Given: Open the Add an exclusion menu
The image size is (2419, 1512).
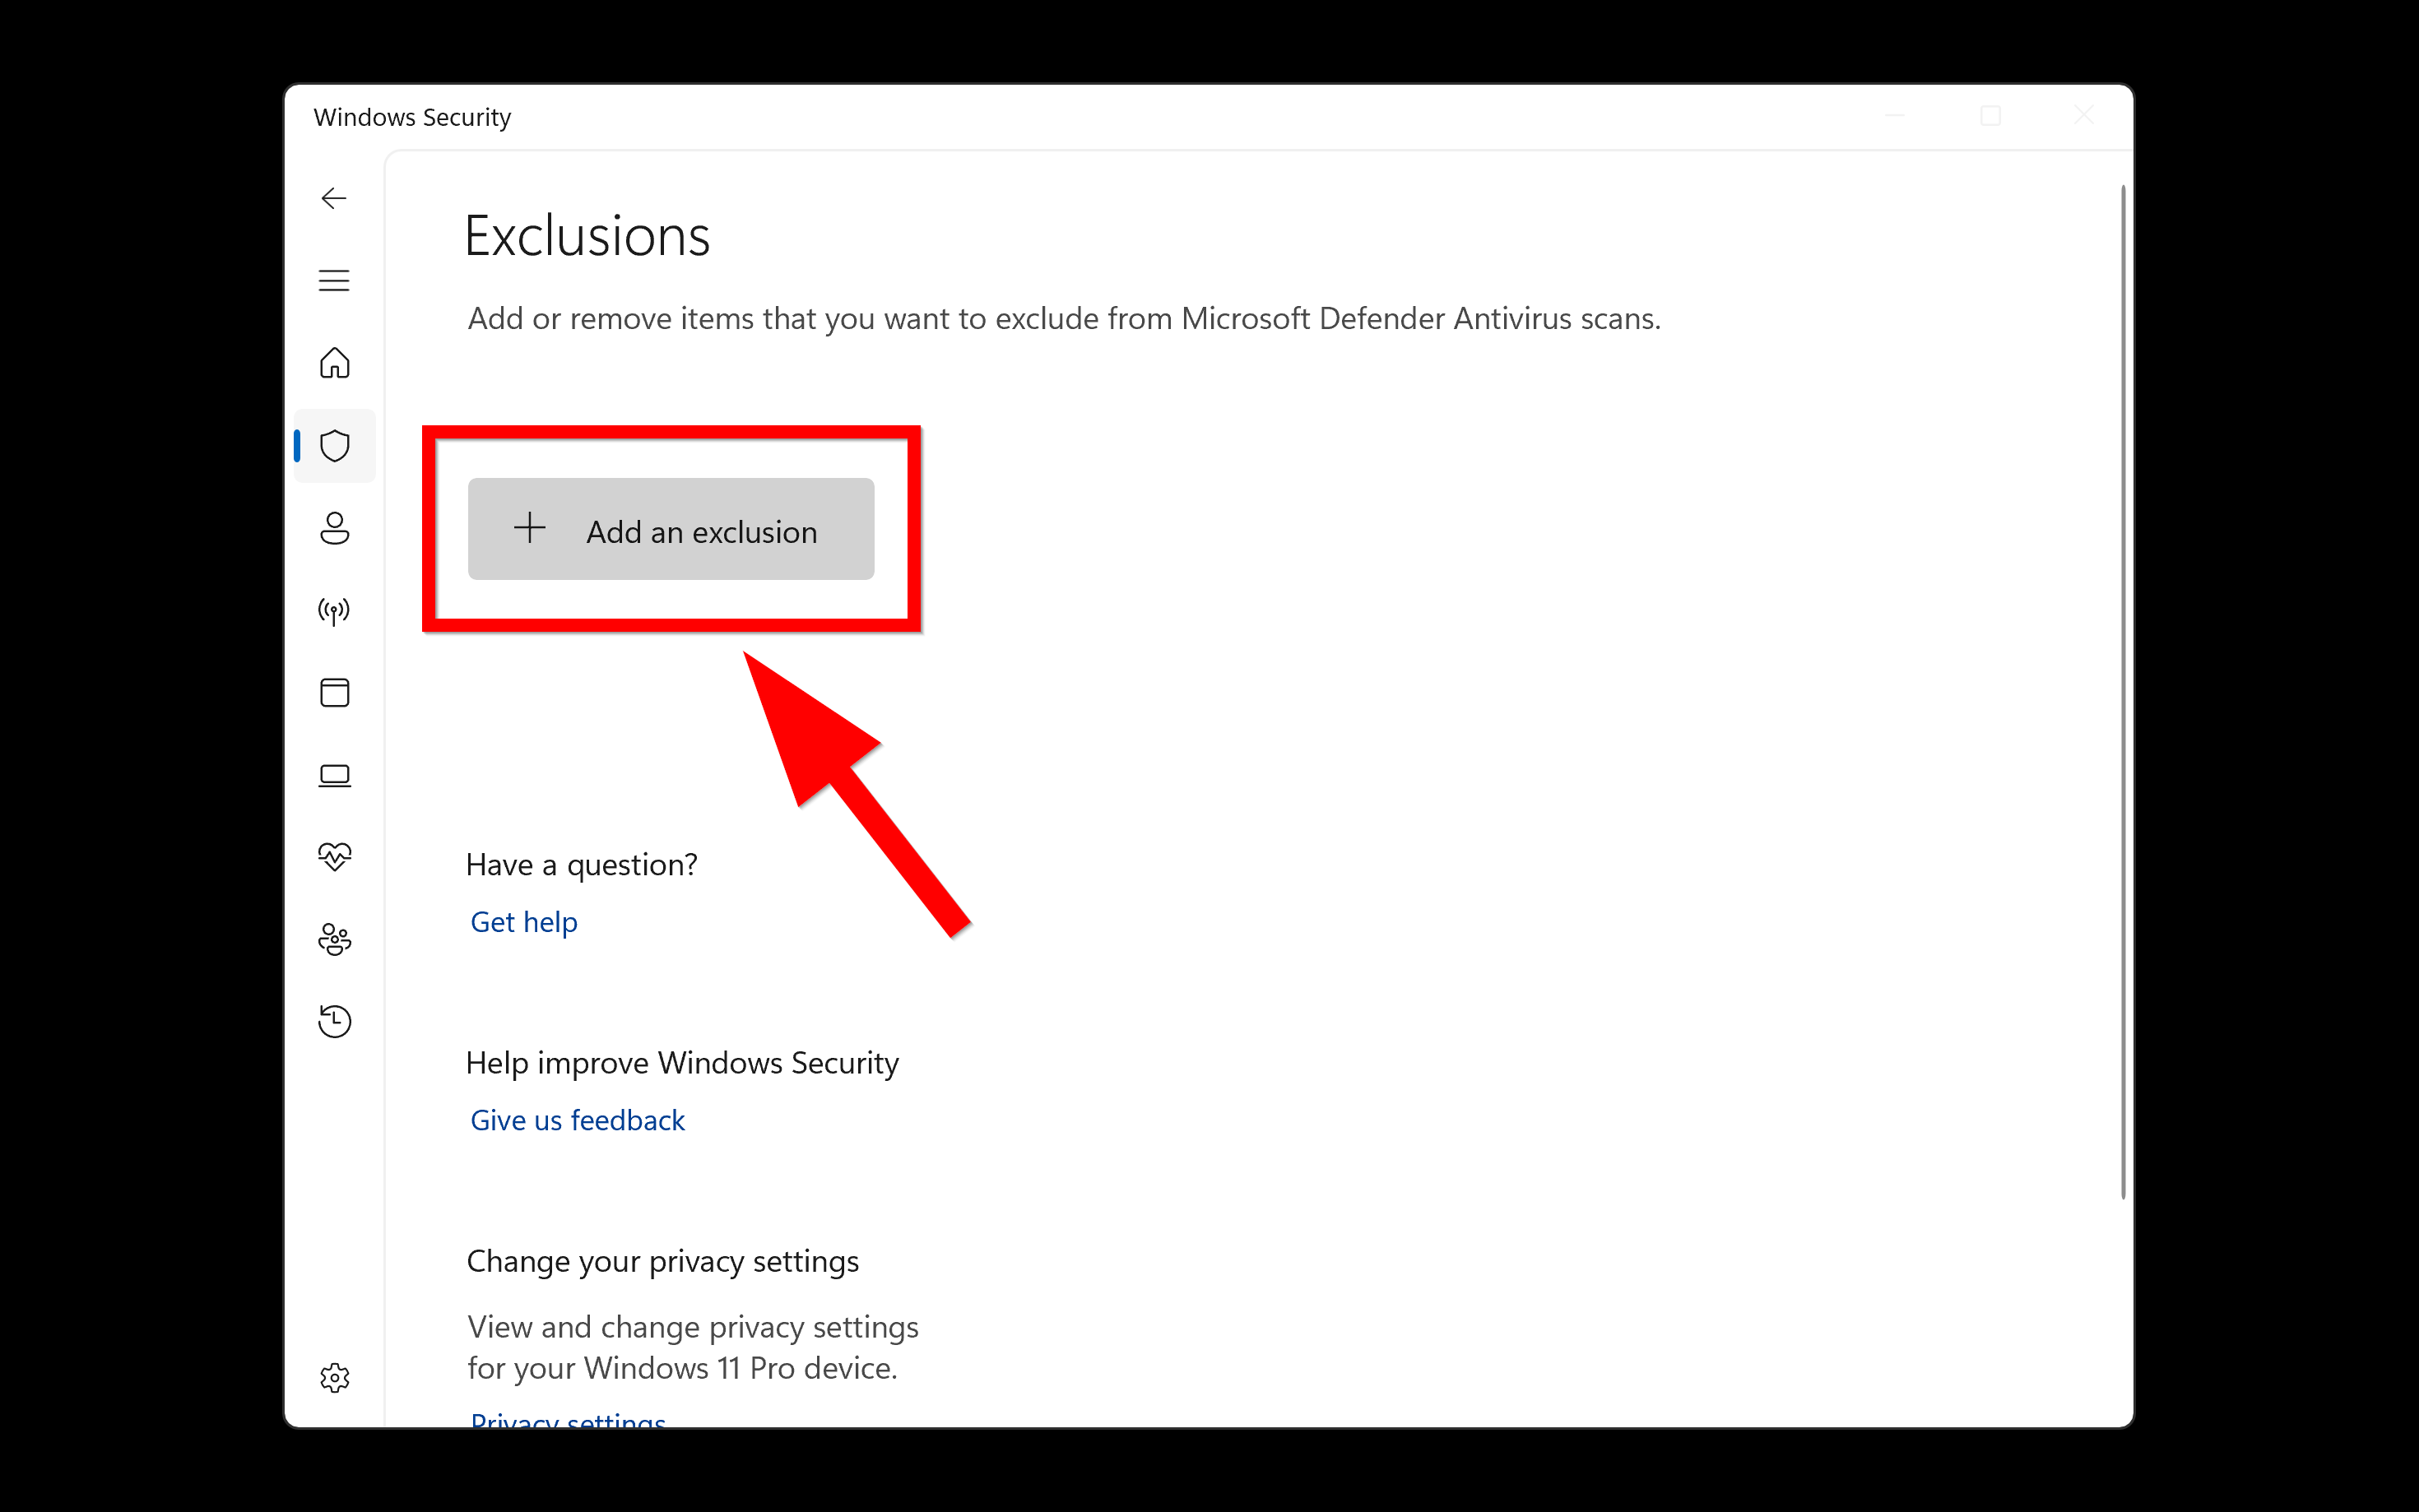Looking at the screenshot, I should point(670,529).
